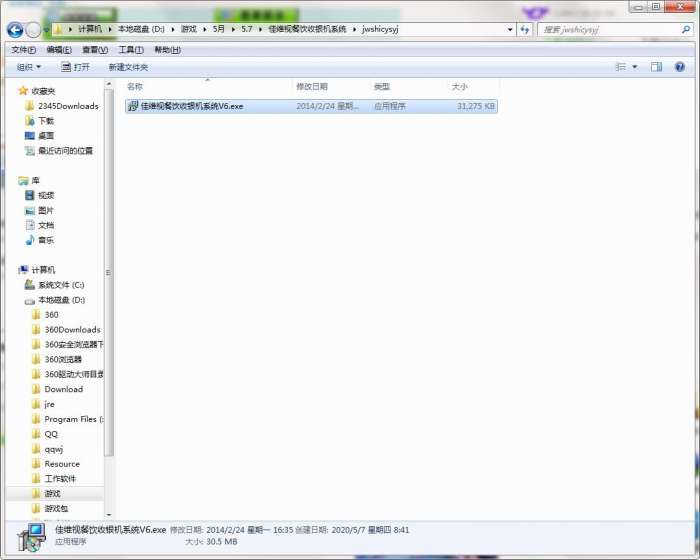Click the 360 folder icon
Viewport: 700px width, 560px height.
click(37, 314)
